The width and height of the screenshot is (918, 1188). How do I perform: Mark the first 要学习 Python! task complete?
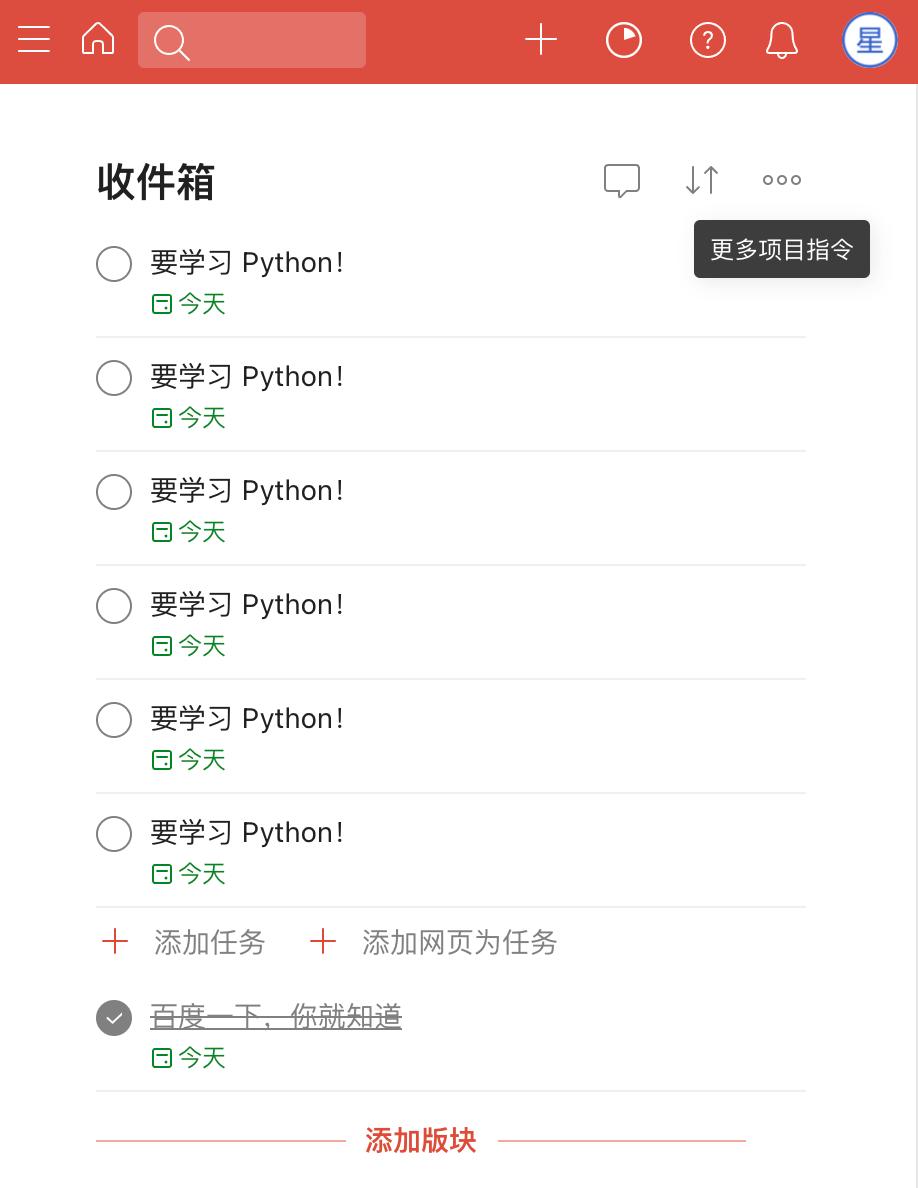pos(114,264)
